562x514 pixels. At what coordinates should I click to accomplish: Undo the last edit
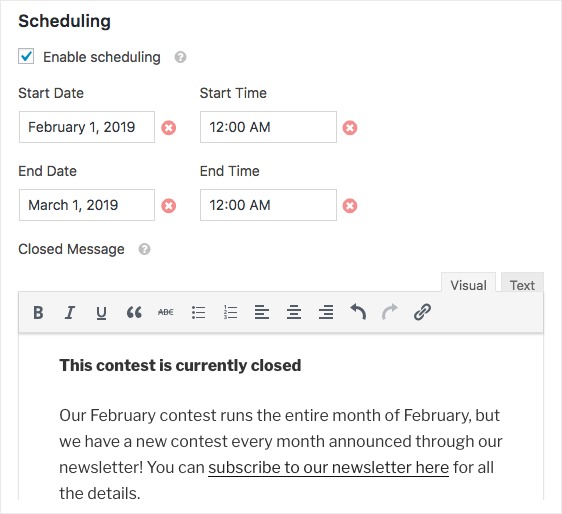click(358, 311)
